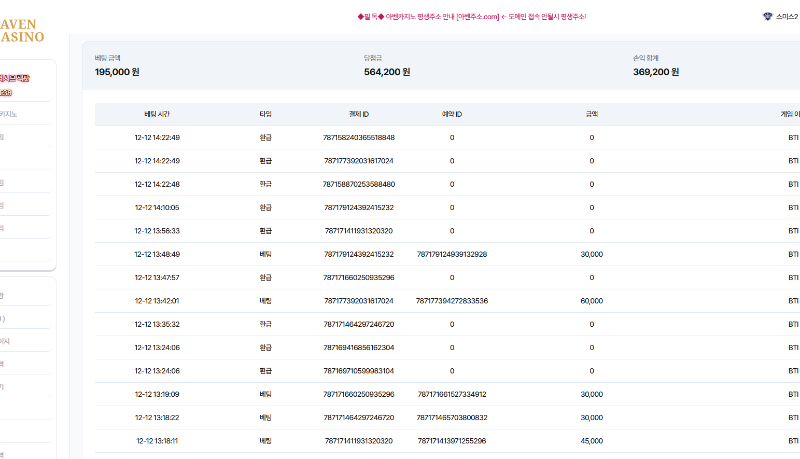Click the diamond rank icon beside username
This screenshot has width=800, height=459.
[767, 16]
